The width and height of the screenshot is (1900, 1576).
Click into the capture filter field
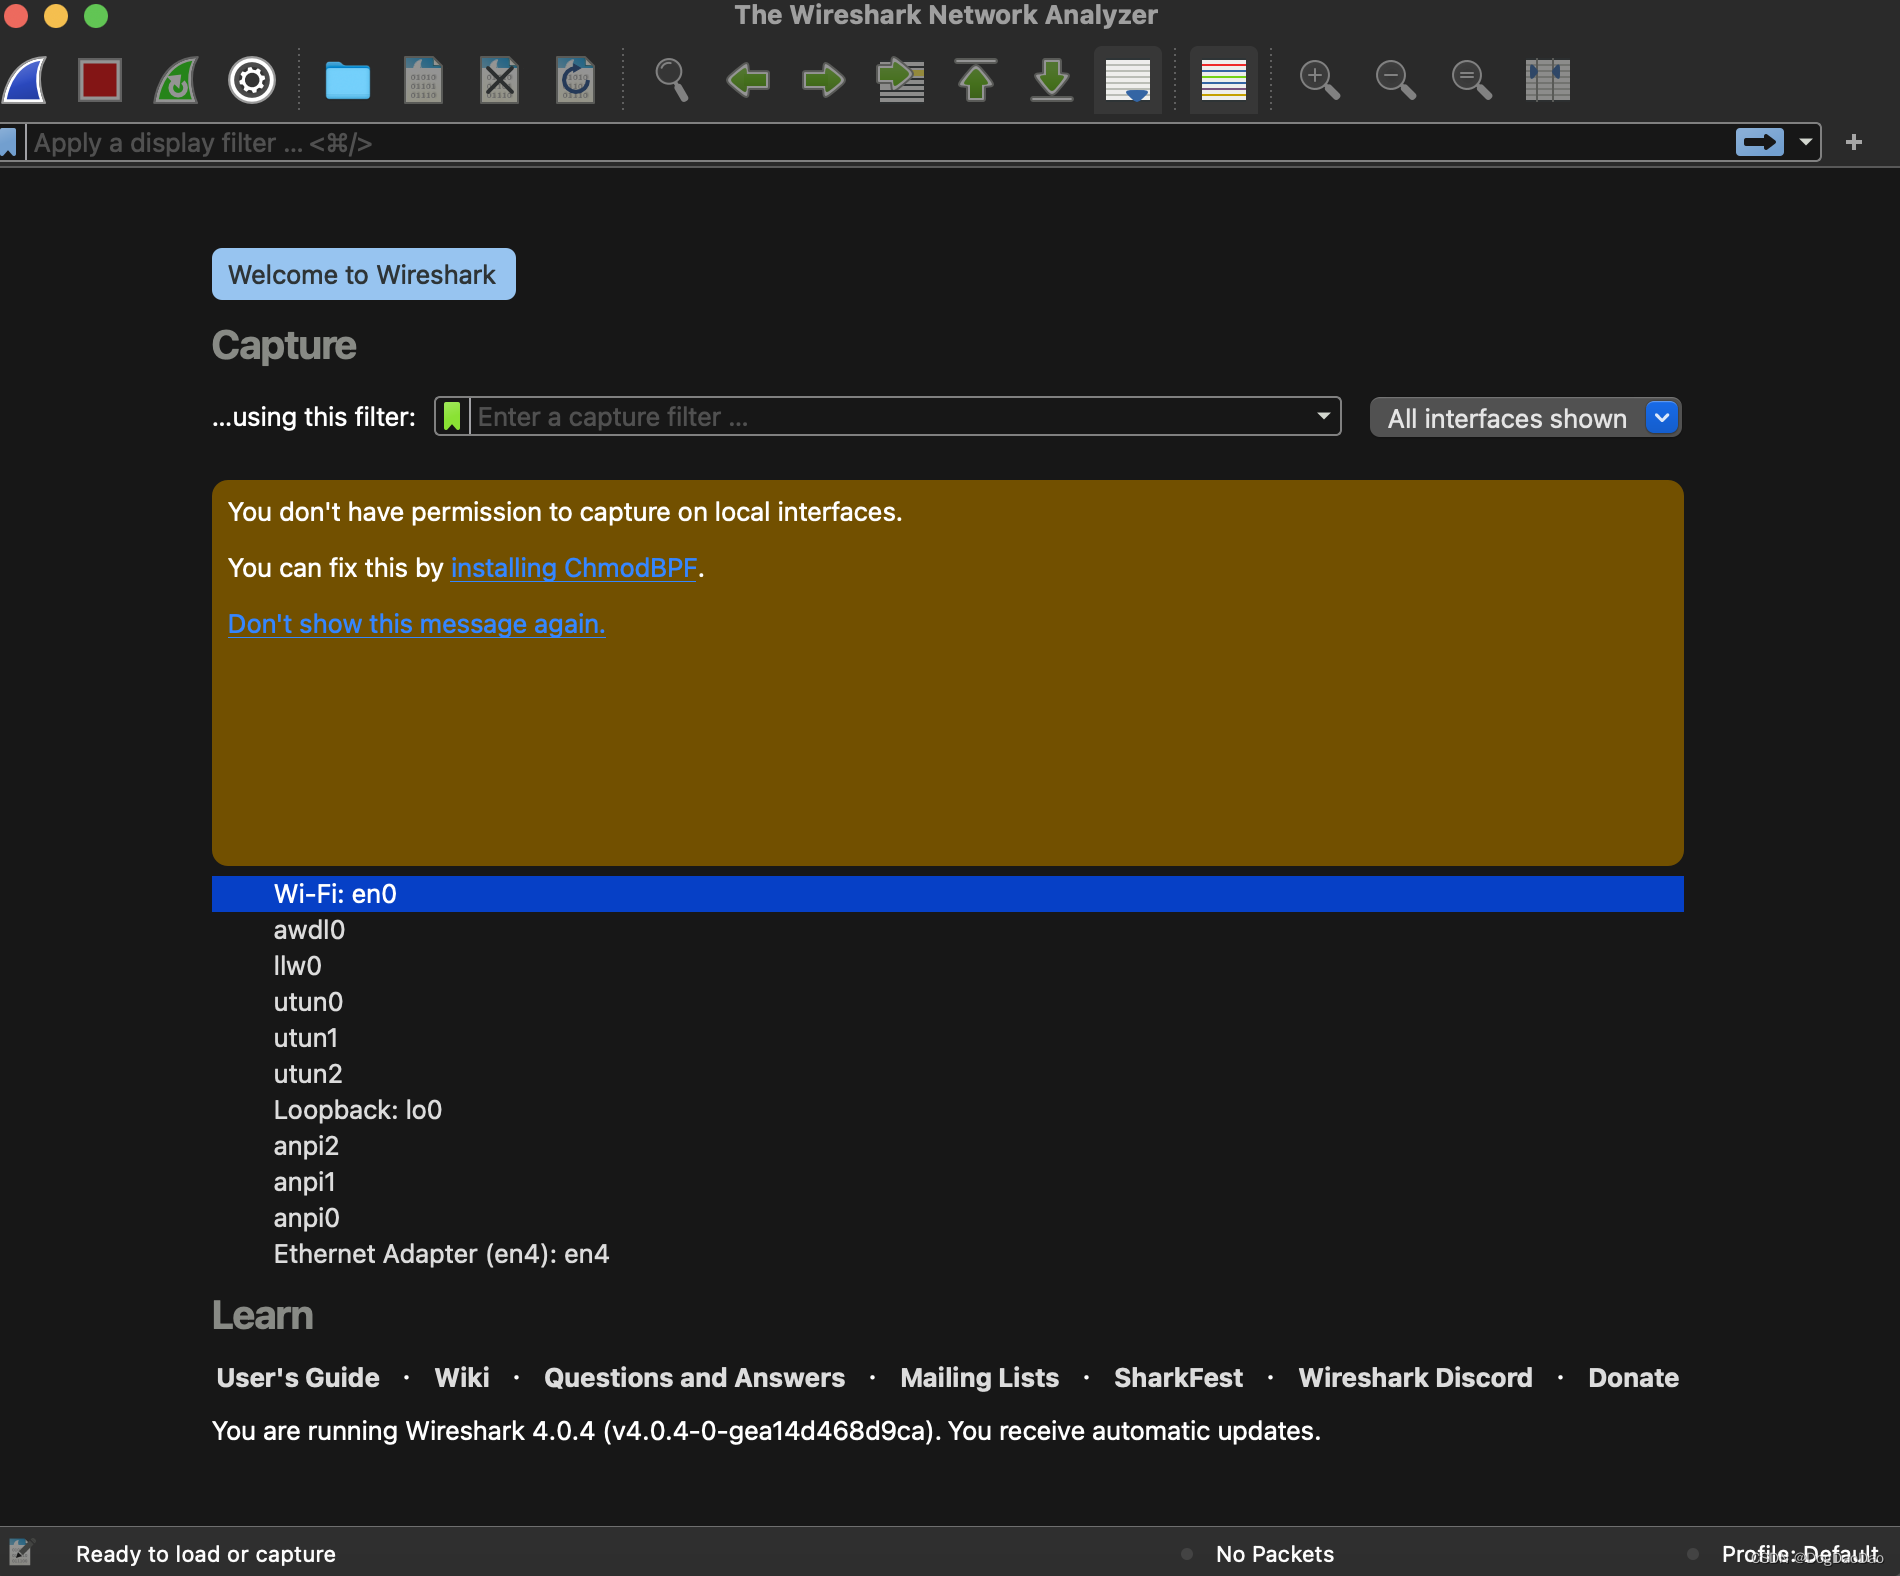coord(890,416)
